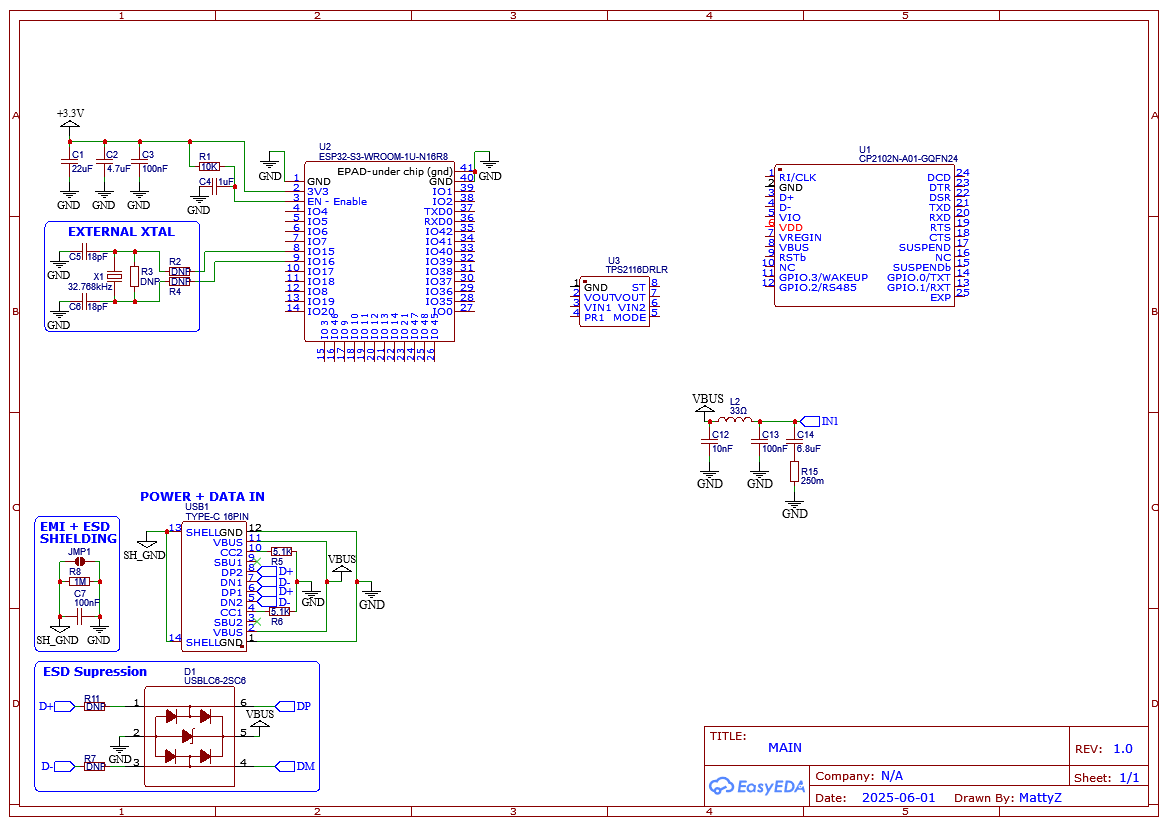The width and height of the screenshot is (1169, 827).
Task: Click the IO15 pin label on ESP32
Action: point(321,252)
